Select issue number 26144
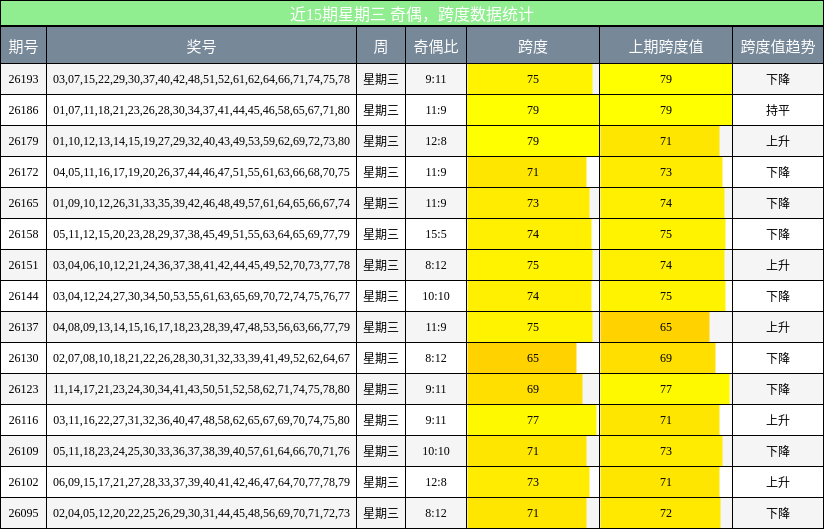Viewport: 824px width, 529px height. 24,296
